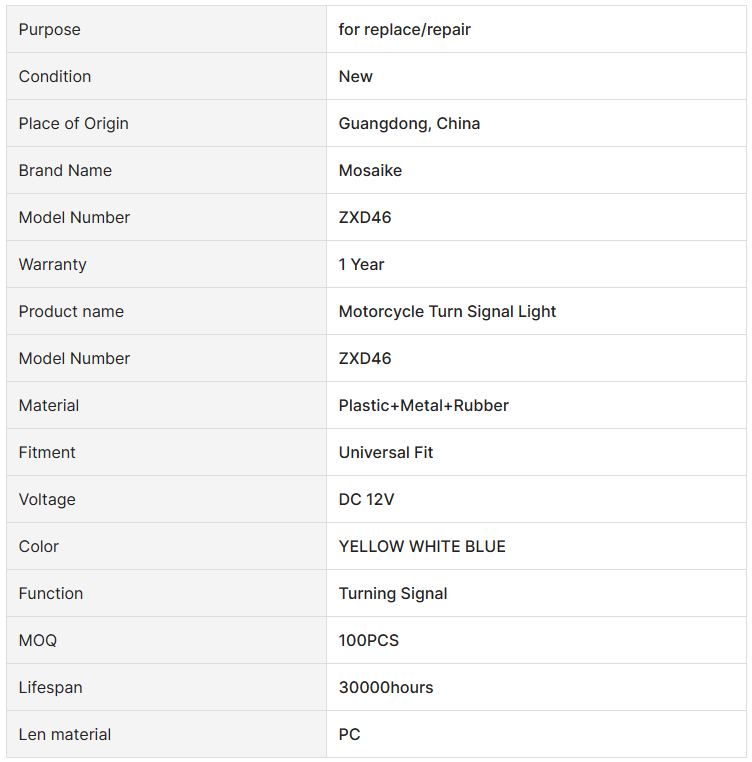Click the Voltage label cell
The image size is (752, 762).
166,499
